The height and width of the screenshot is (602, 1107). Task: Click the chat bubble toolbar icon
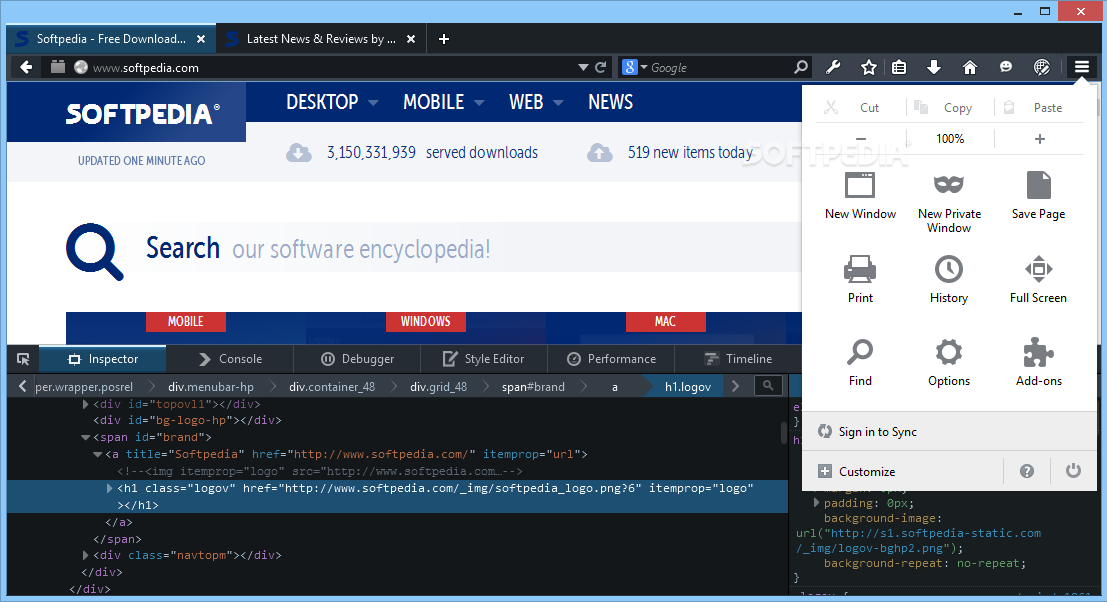pyautogui.click(x=1006, y=67)
